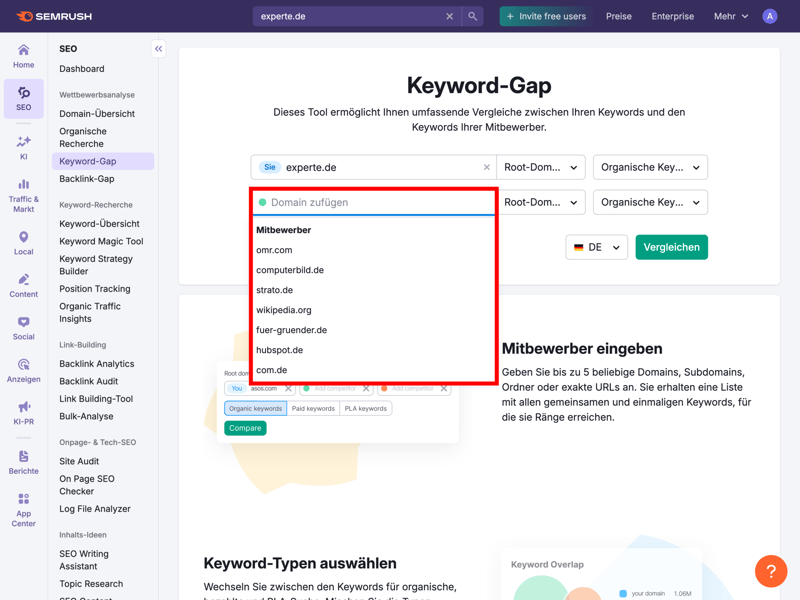Open Backlink Audit
The width and height of the screenshot is (800, 600).
coord(89,381)
